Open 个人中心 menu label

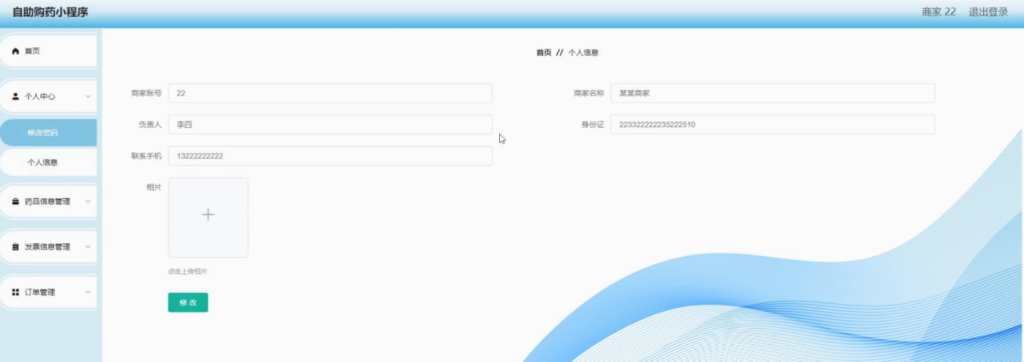coord(40,97)
